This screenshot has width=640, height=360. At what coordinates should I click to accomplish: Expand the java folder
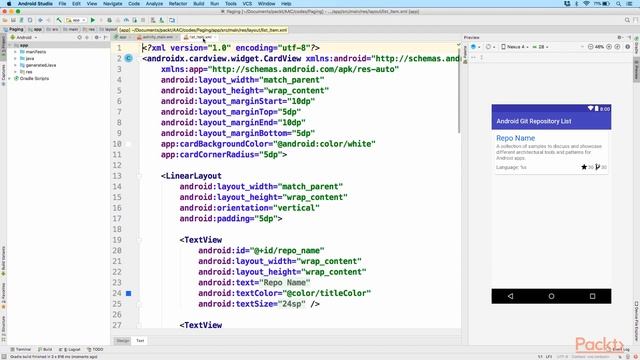pyautogui.click(x=16, y=58)
